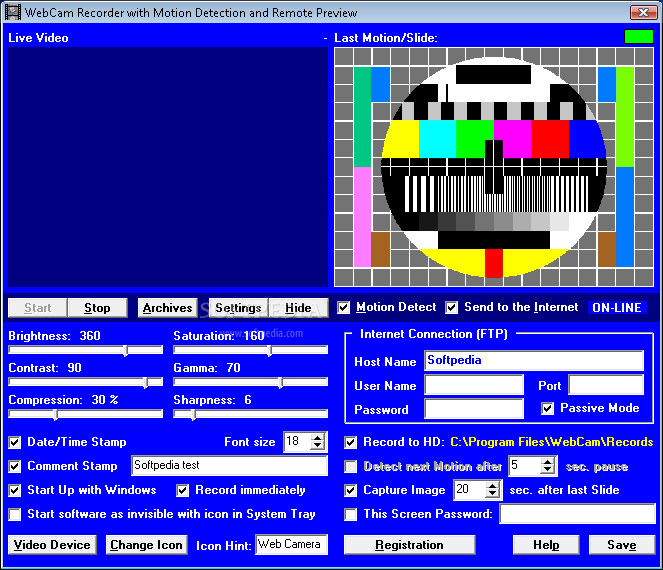Open Help

click(546, 545)
